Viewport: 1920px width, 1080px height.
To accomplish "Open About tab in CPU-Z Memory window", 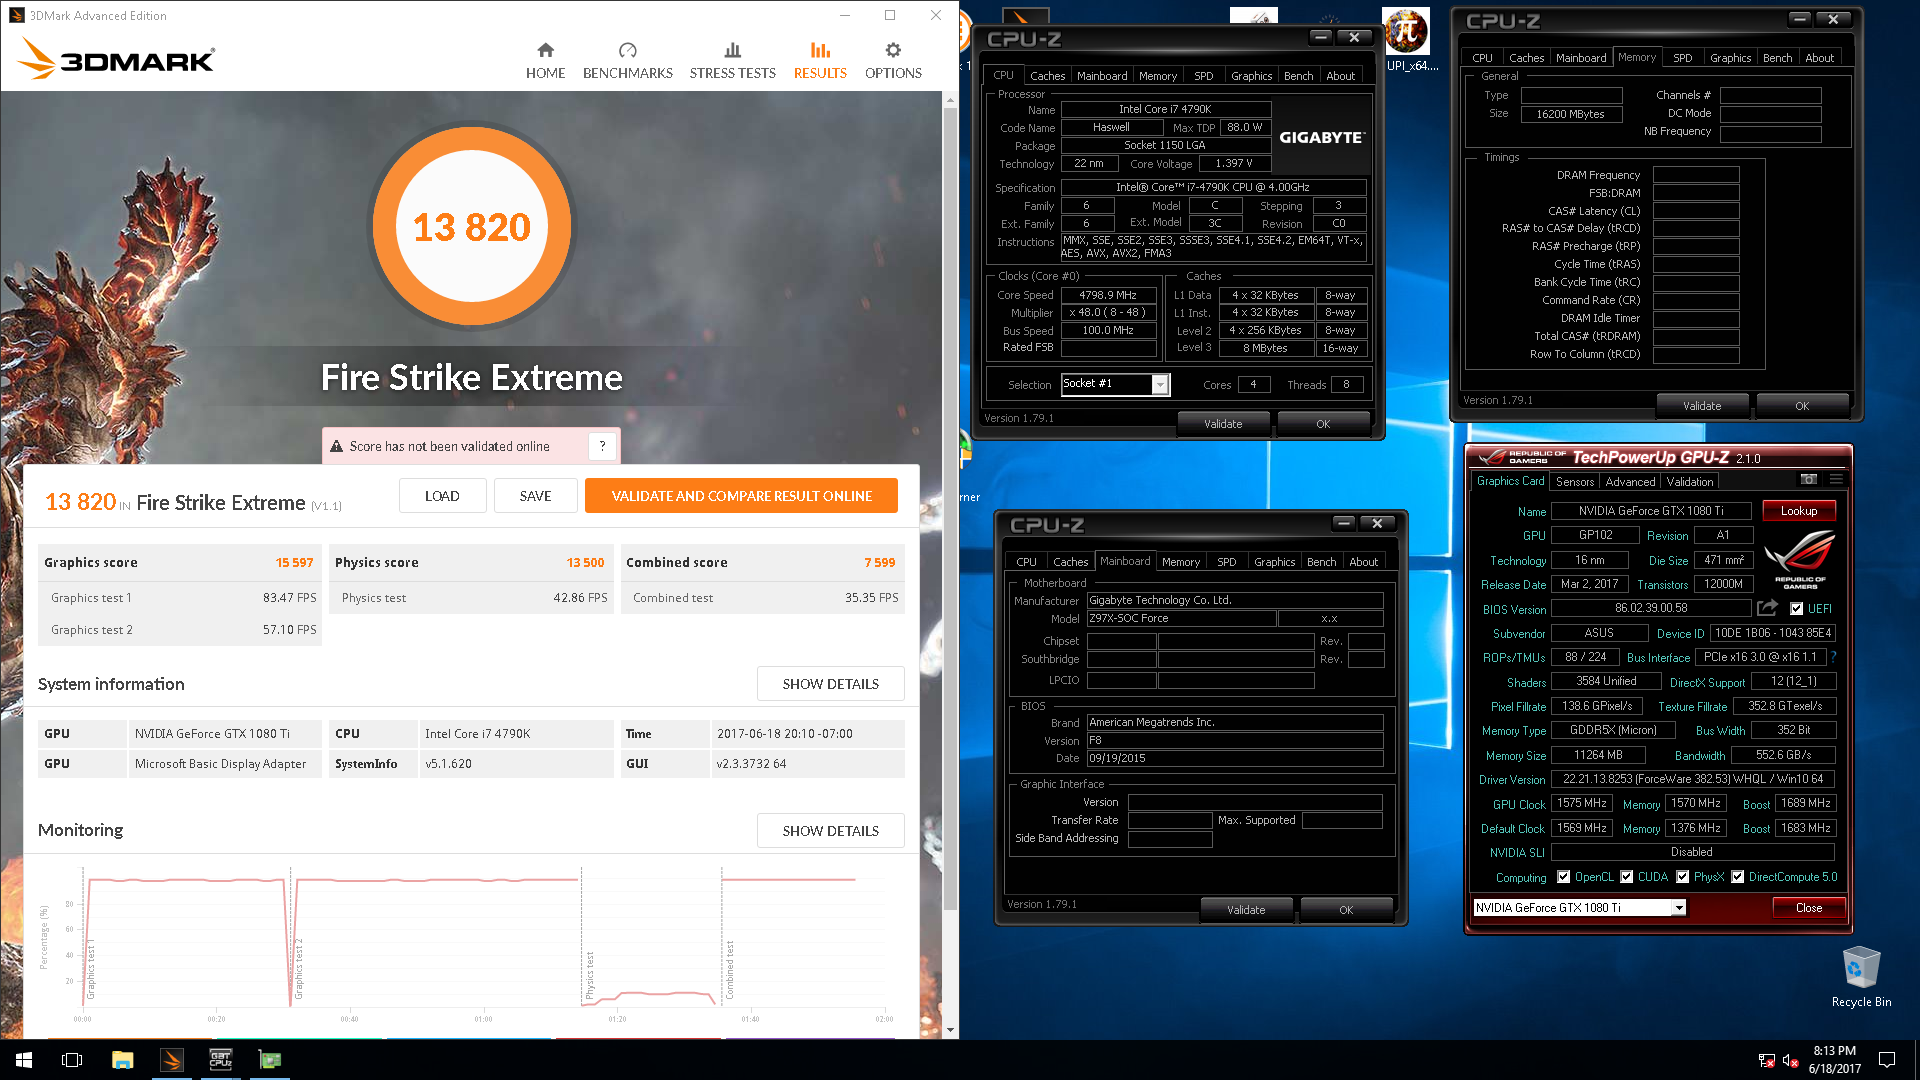I will click(x=1819, y=58).
